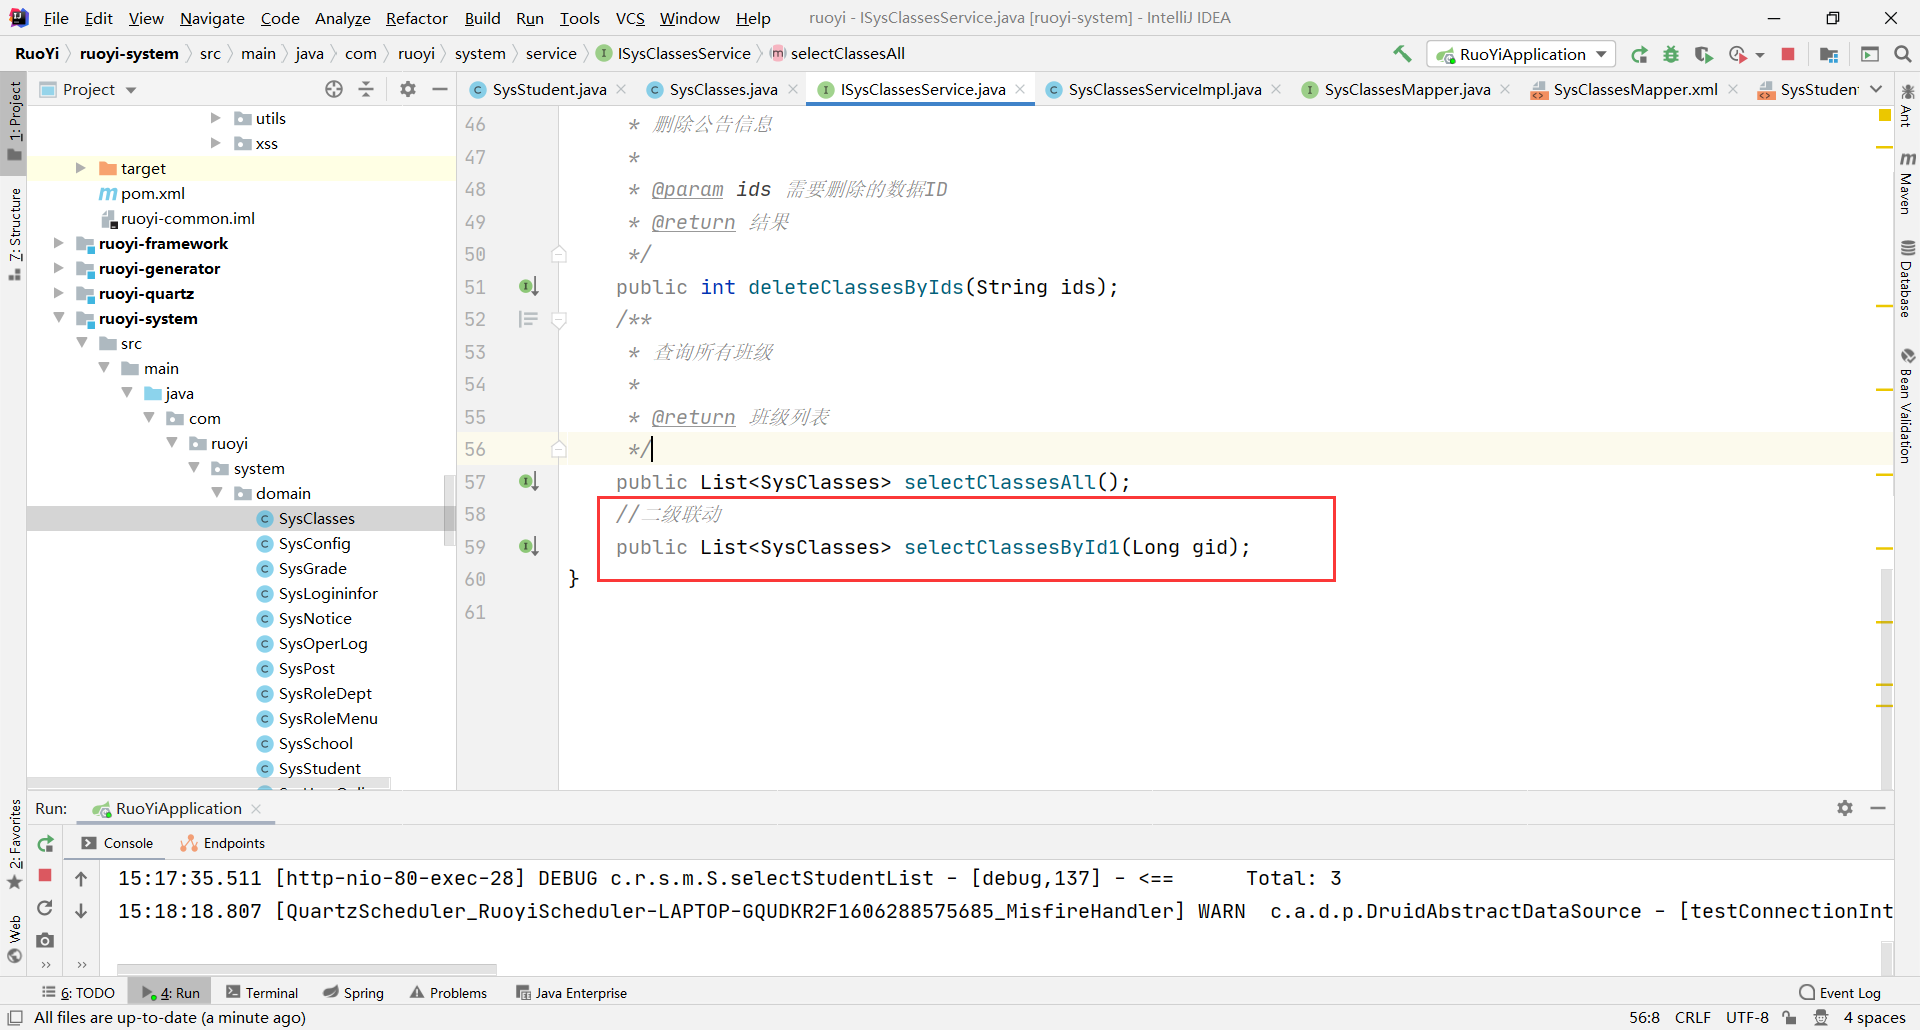Stop process in Run panel sidebar
Viewport: 1920px width, 1030px height.
point(45,875)
